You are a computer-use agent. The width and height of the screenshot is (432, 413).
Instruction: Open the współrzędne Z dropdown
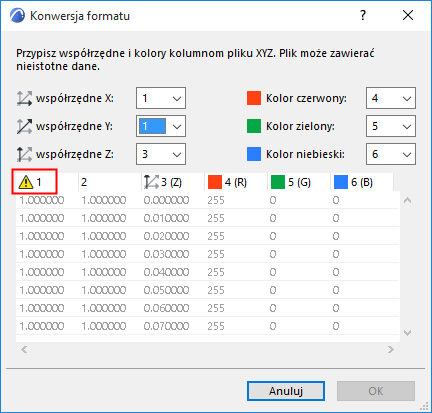[x=161, y=154]
